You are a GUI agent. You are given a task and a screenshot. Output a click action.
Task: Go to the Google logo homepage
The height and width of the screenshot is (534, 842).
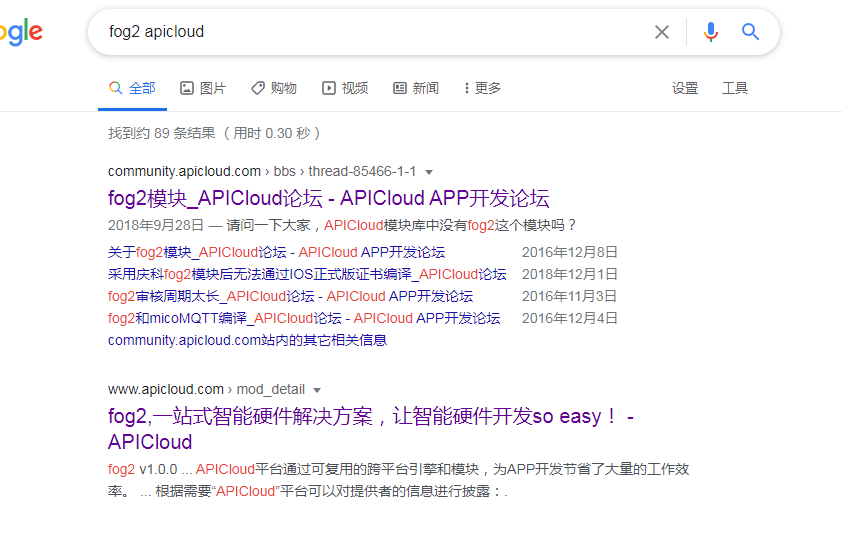(x=21, y=32)
